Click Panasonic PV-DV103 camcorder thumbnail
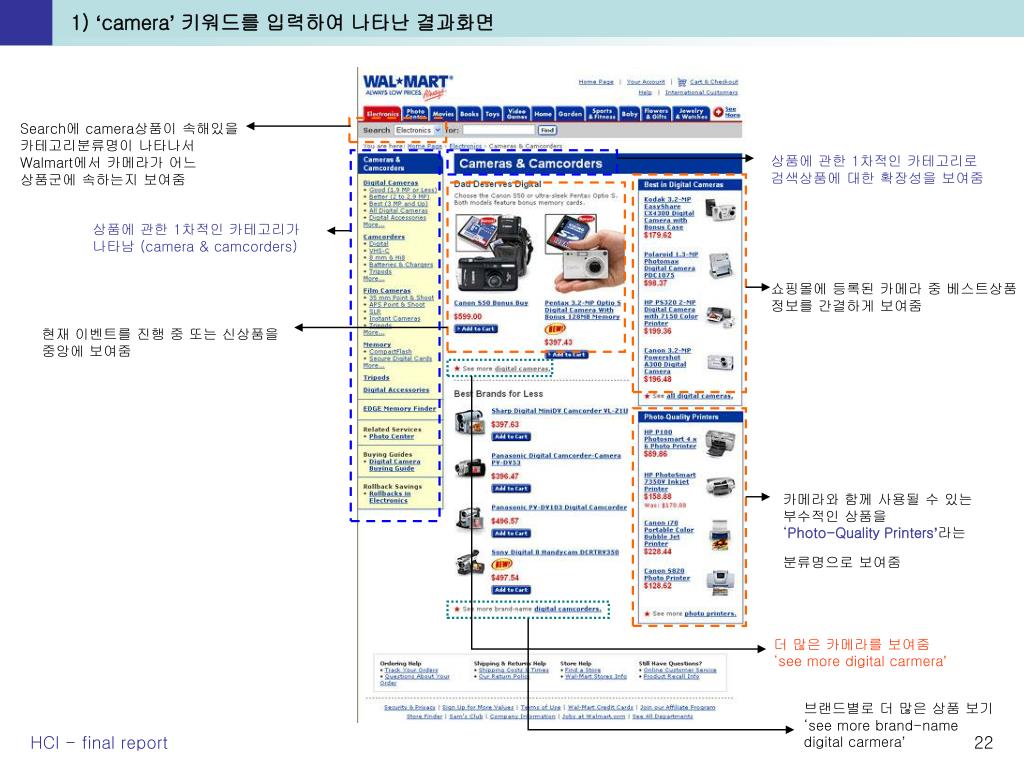Image resolution: width=1024 pixels, height=768 pixels. point(469,519)
